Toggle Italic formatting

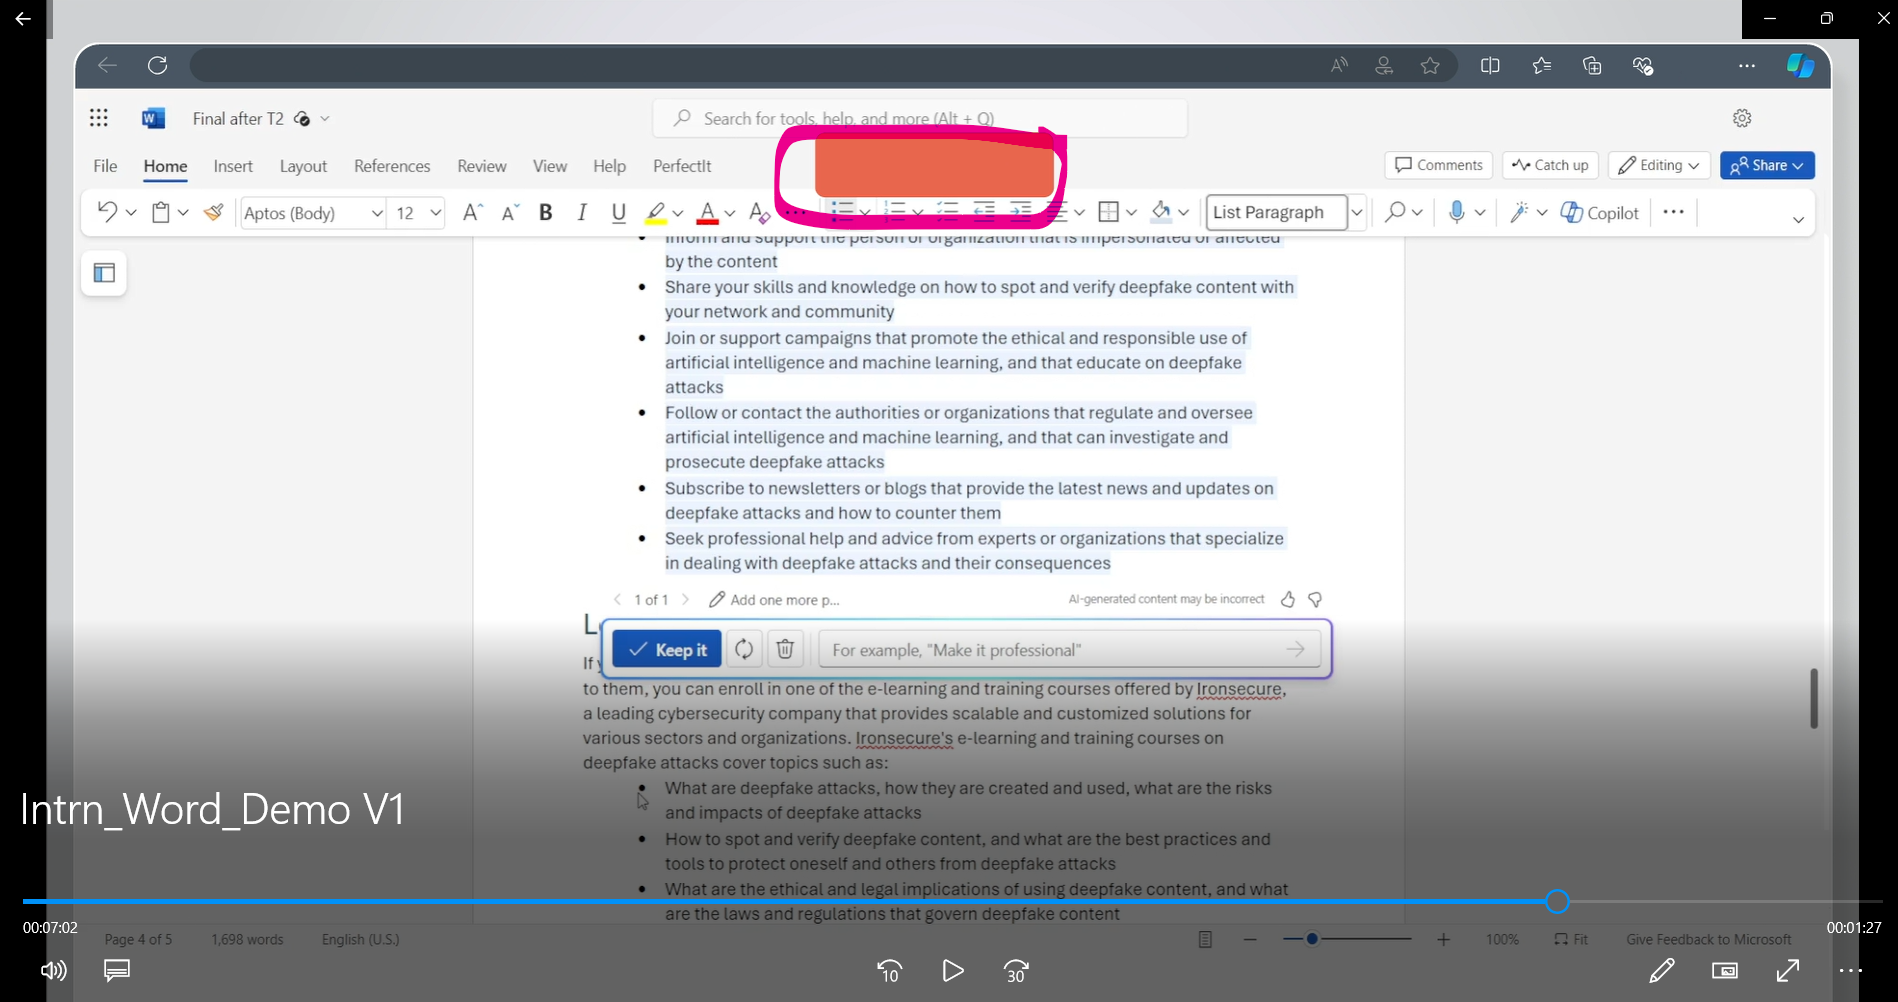click(x=582, y=212)
